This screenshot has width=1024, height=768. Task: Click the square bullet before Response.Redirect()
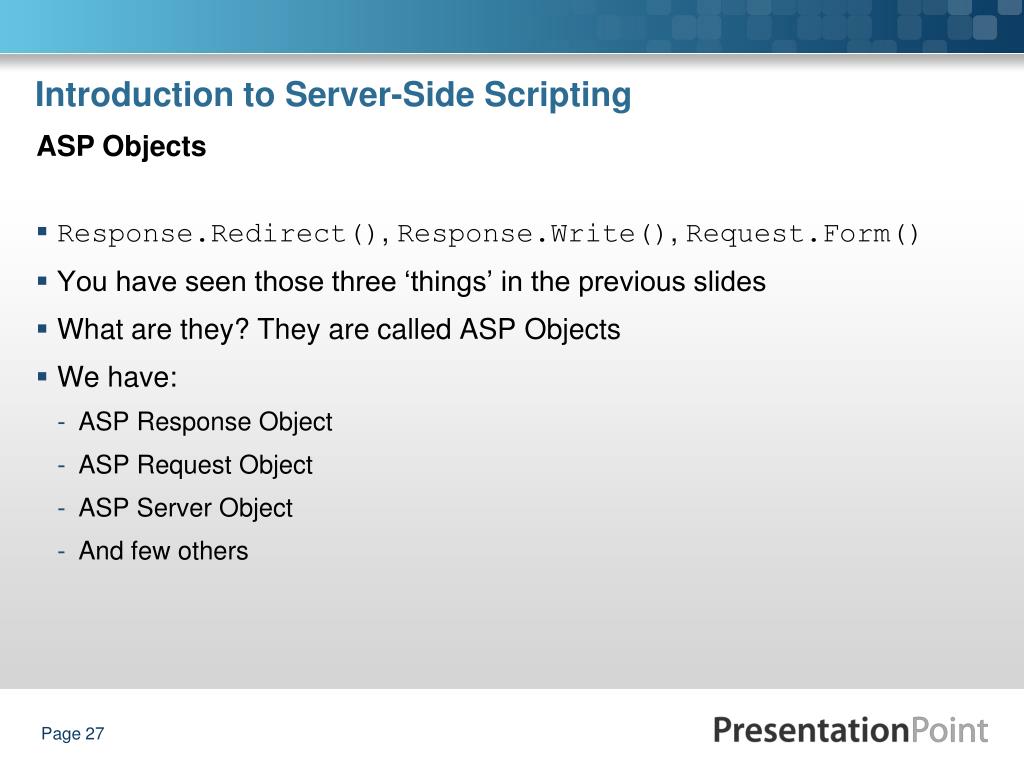(x=42, y=231)
